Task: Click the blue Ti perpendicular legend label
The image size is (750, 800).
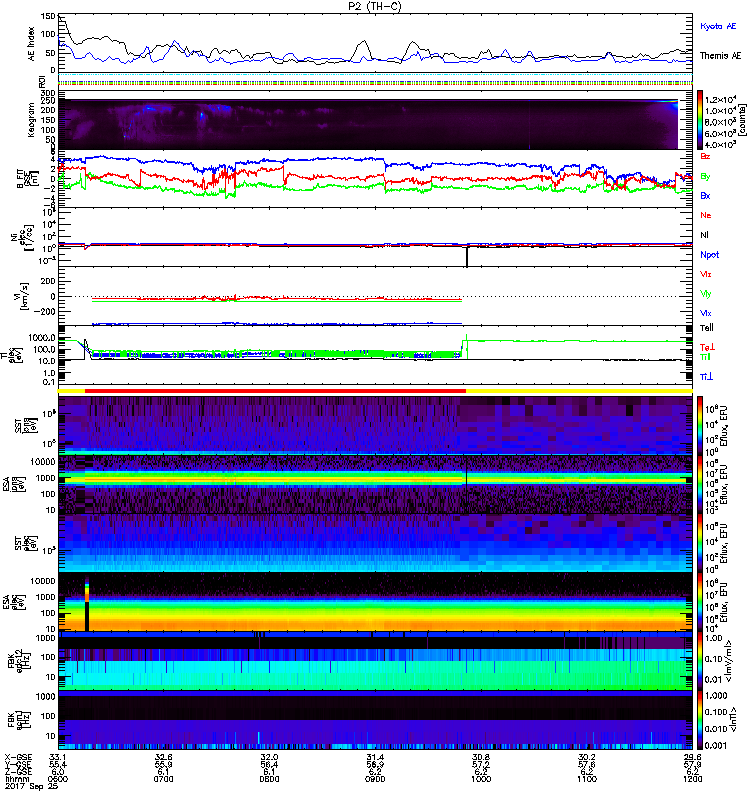Action: (x=706, y=377)
